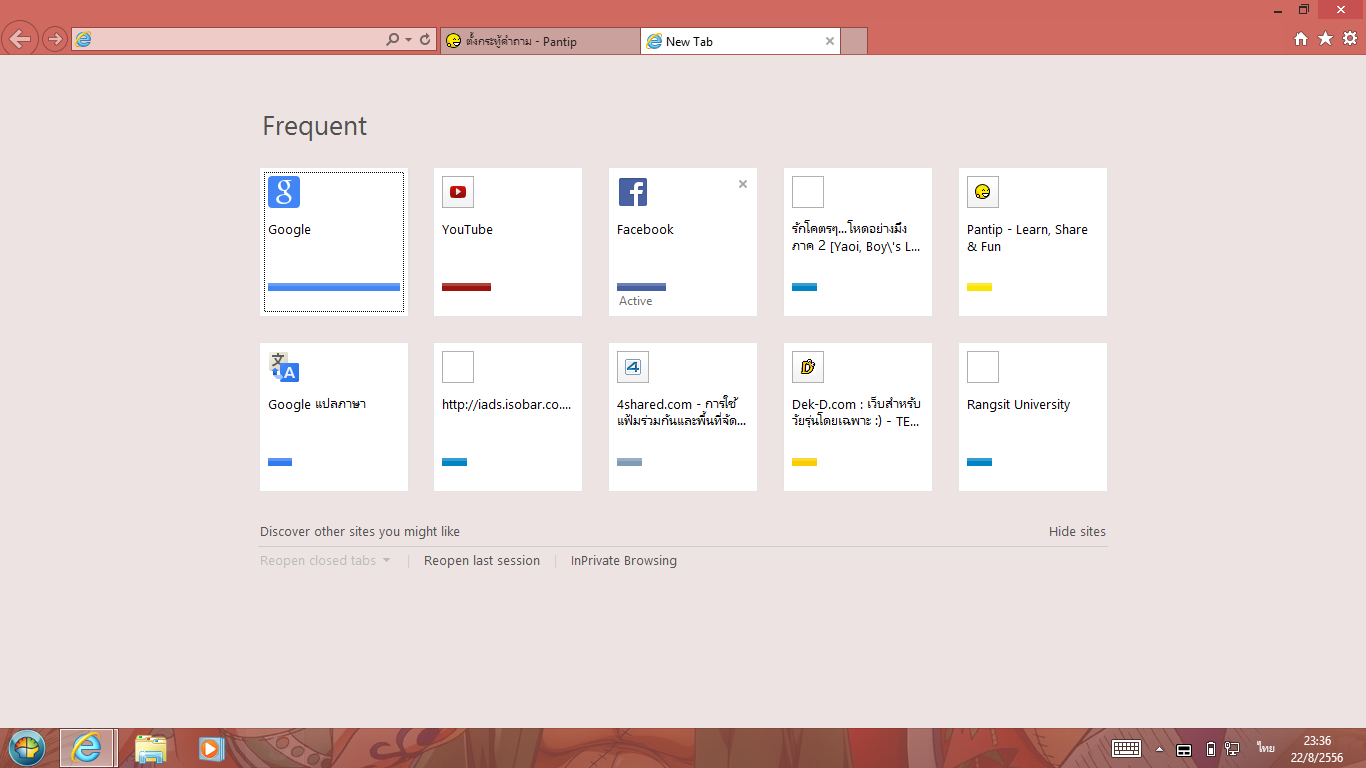The height and width of the screenshot is (768, 1366).
Task: Open the YouTube tile
Action: click(x=508, y=242)
